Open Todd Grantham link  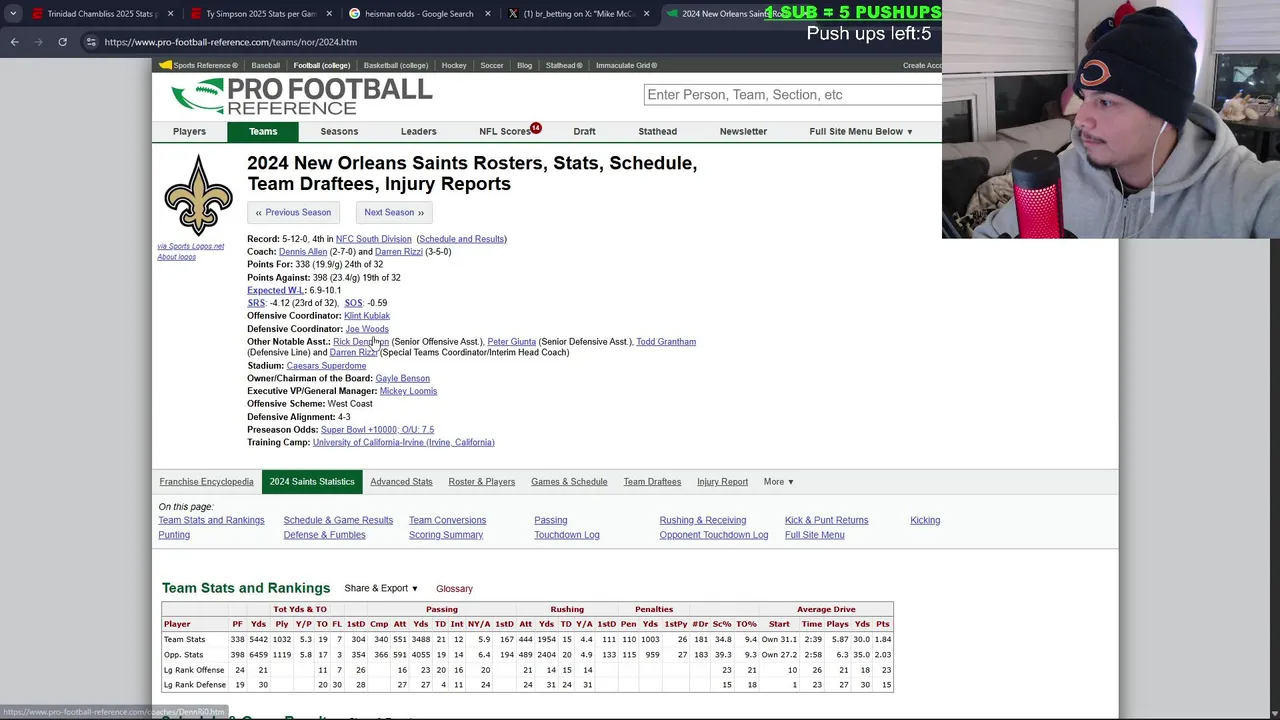tap(666, 342)
